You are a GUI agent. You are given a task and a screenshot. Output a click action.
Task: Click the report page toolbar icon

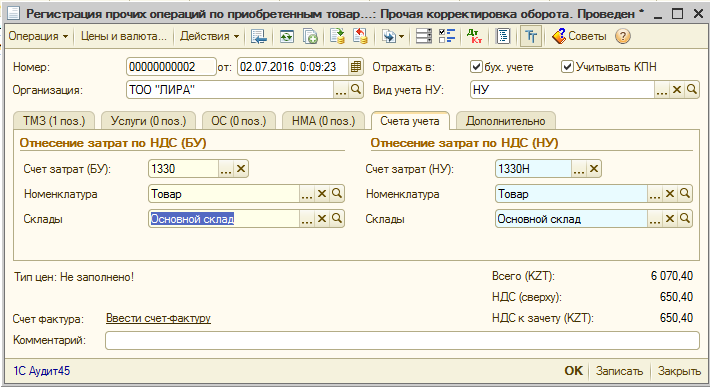coord(503,36)
